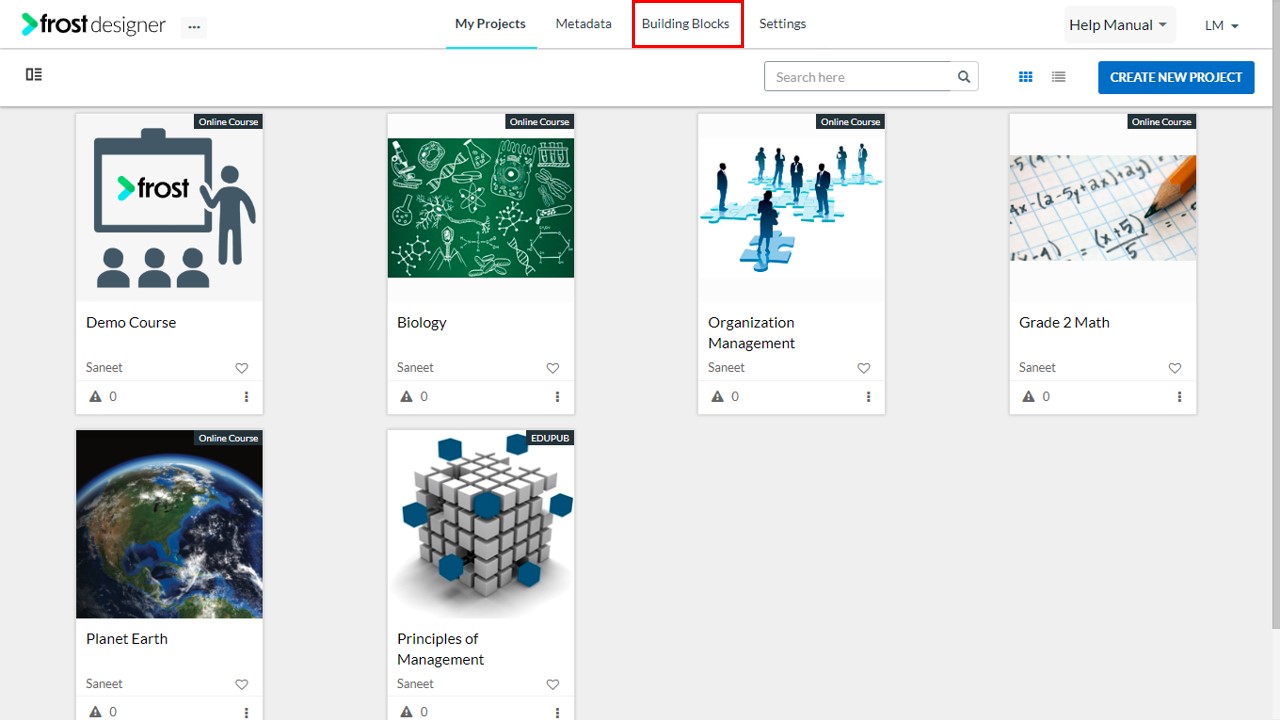Open the Planet Earth thumbnail
Image resolution: width=1280 pixels, height=720 pixels.
click(x=169, y=524)
